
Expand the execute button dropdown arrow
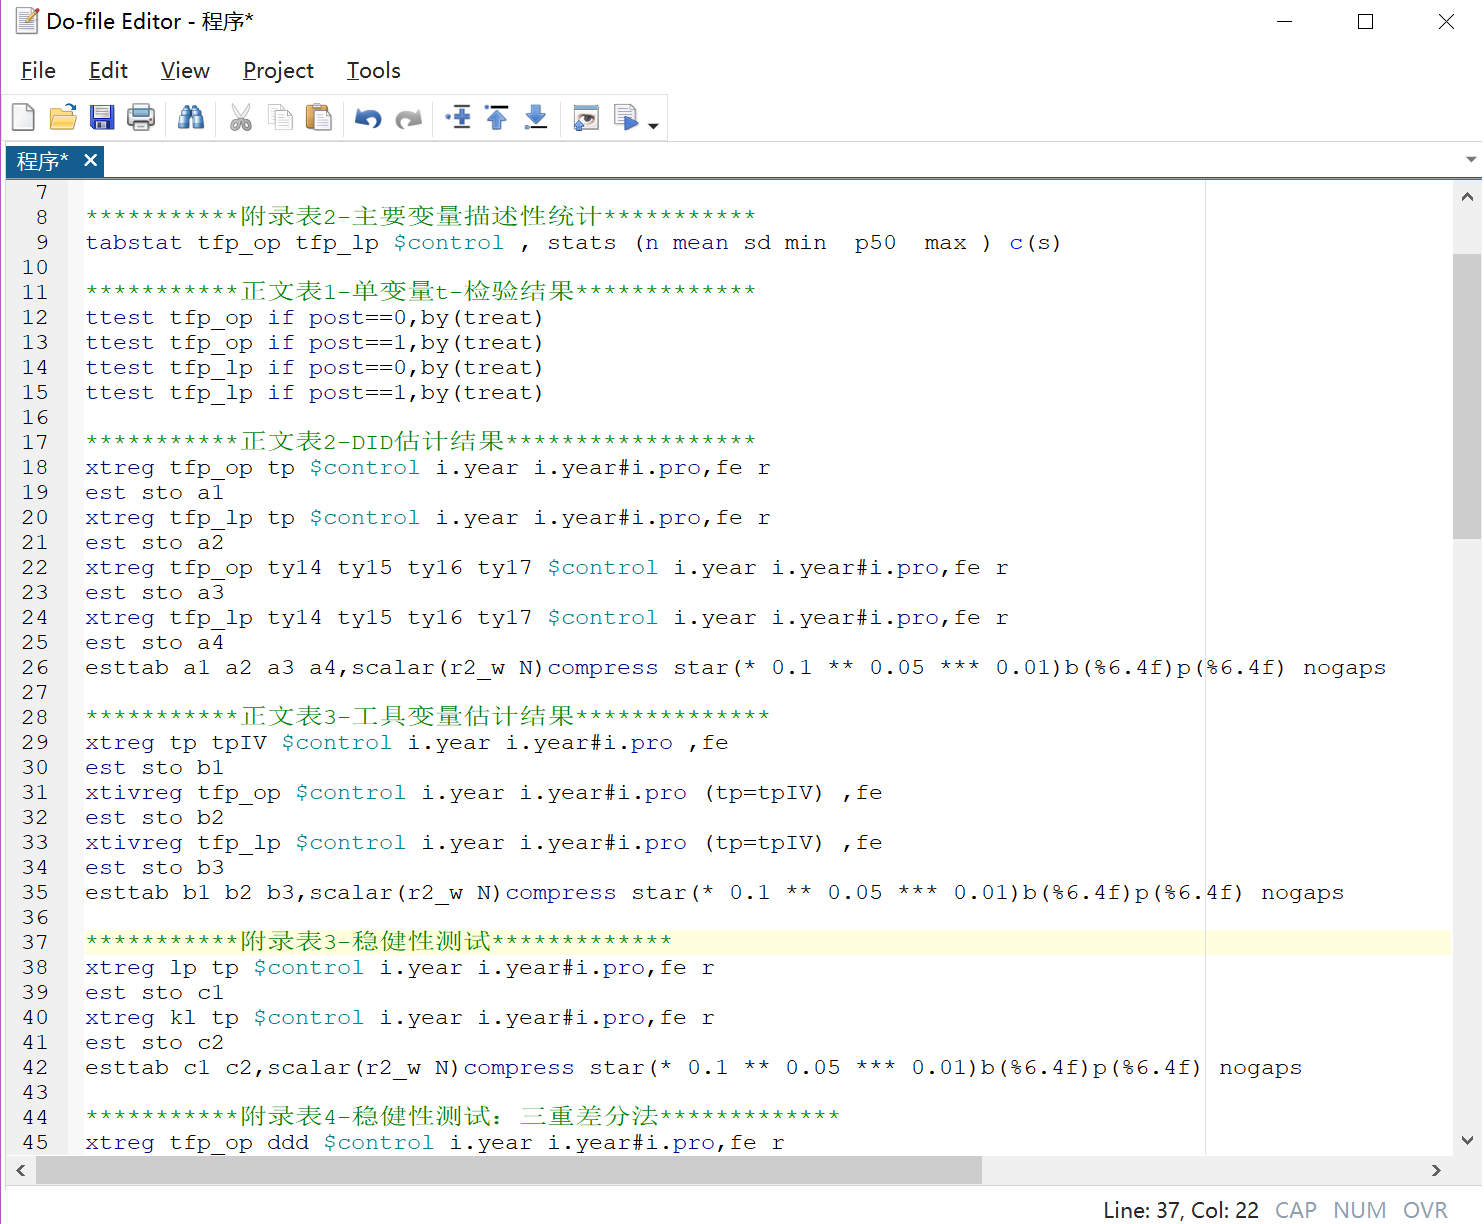click(x=654, y=125)
